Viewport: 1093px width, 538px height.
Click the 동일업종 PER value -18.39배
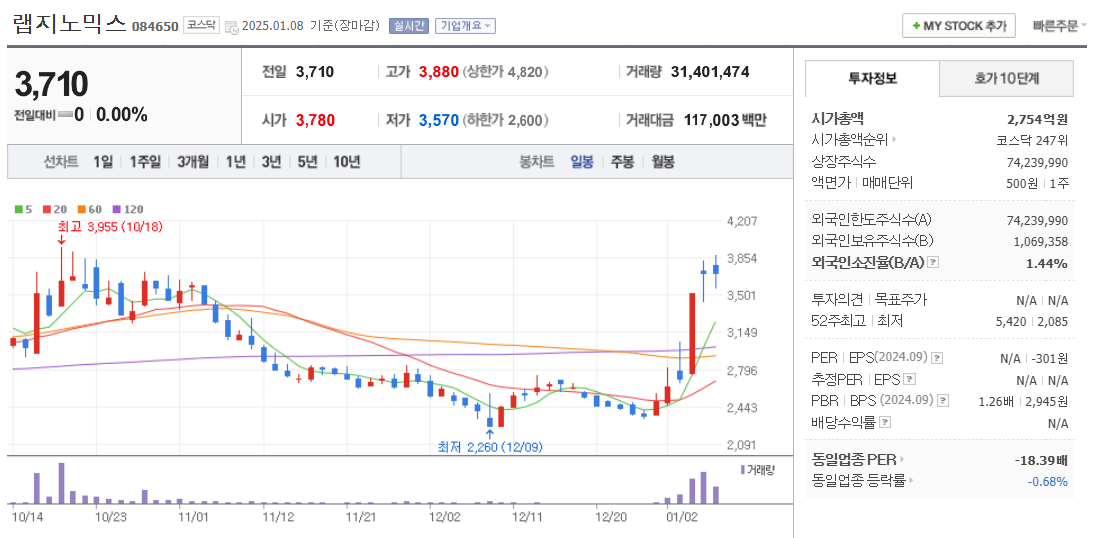[1042, 461]
